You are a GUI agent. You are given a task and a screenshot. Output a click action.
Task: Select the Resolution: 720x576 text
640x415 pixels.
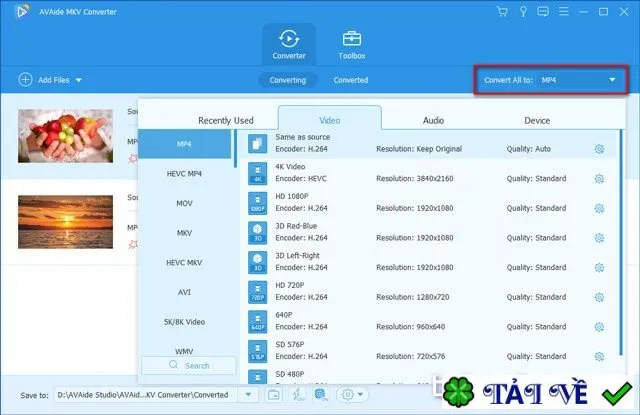click(x=411, y=357)
